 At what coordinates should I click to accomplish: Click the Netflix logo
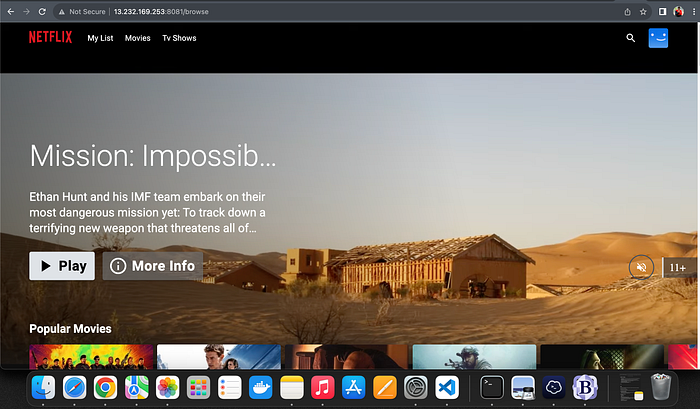coord(50,37)
